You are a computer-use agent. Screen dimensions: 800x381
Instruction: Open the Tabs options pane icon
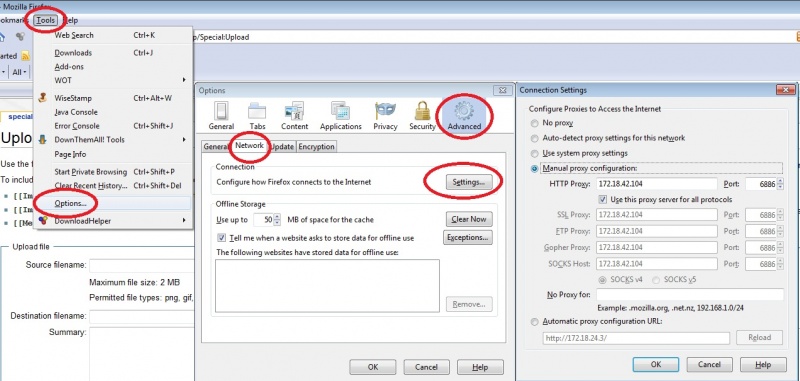[x=257, y=116]
